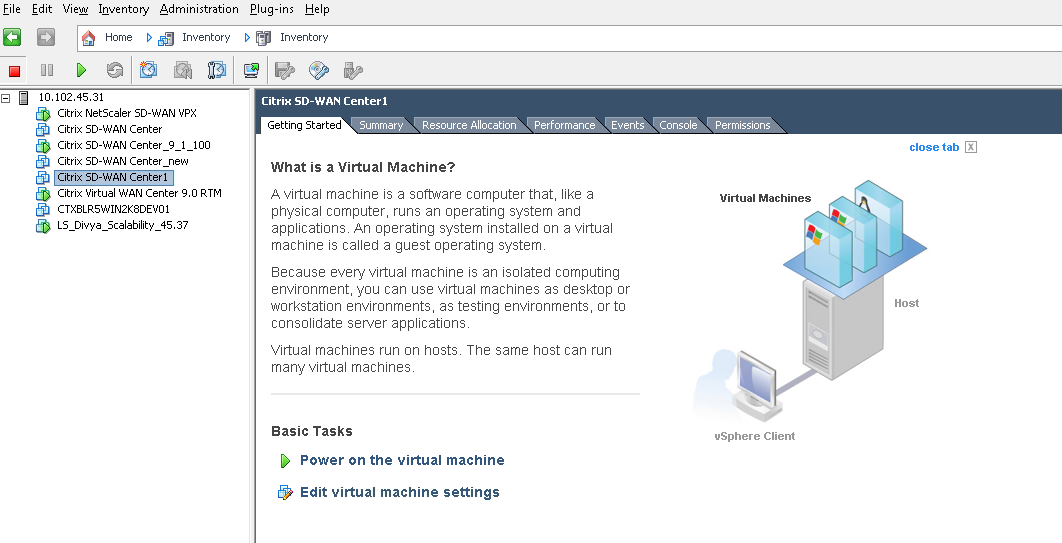This screenshot has width=1062, height=543.
Task: Open the Help menu
Action: point(317,9)
